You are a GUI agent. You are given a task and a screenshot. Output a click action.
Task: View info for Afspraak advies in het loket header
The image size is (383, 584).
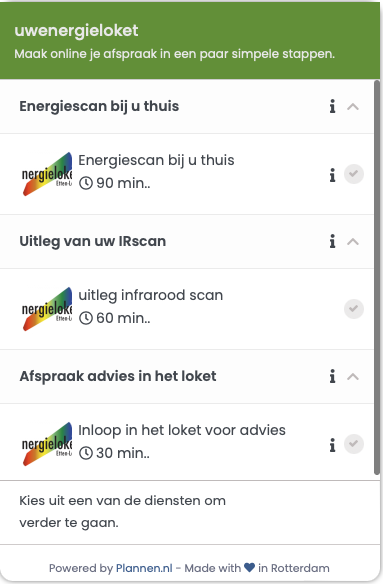pyautogui.click(x=332, y=376)
